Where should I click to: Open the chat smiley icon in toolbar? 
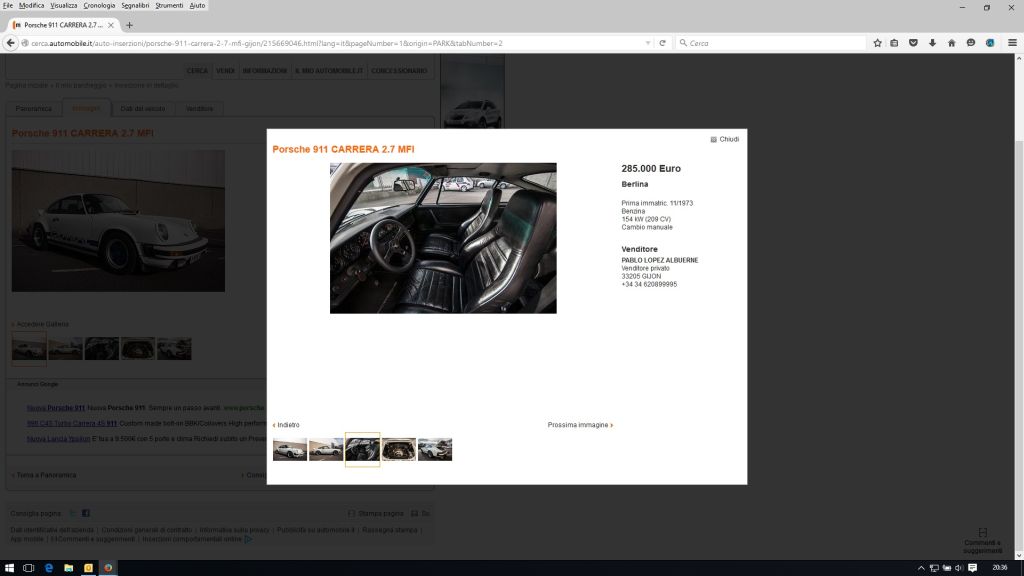(971, 43)
